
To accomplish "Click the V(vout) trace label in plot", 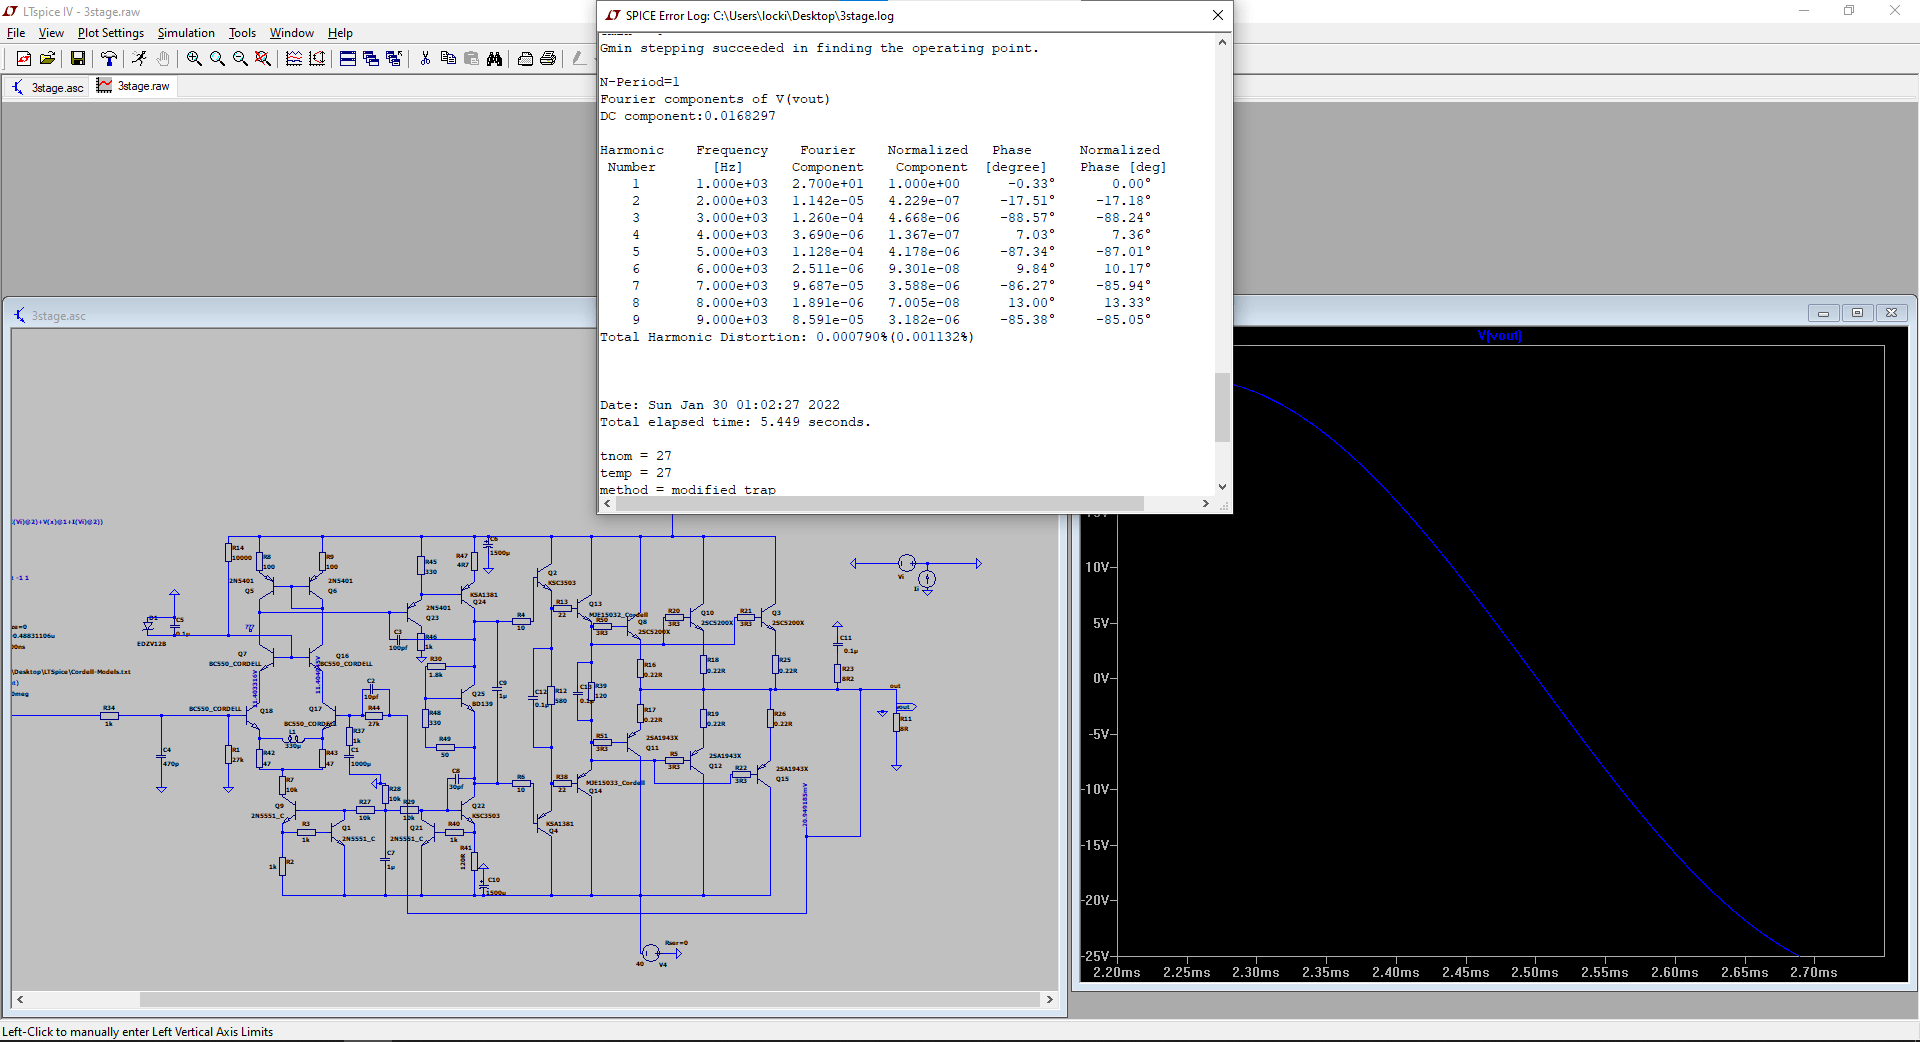I will tap(1499, 336).
